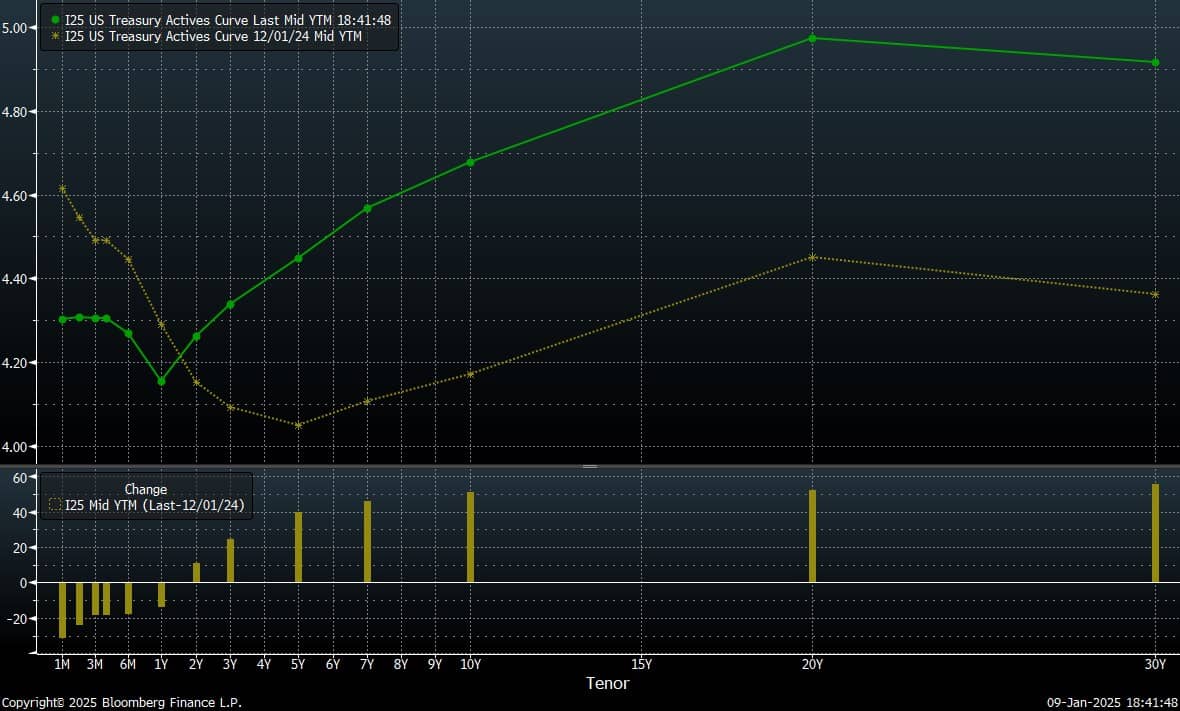1180x711 pixels.
Task: Click the Bloomberg Finance copyright text
Action: pyautogui.click(x=121, y=702)
